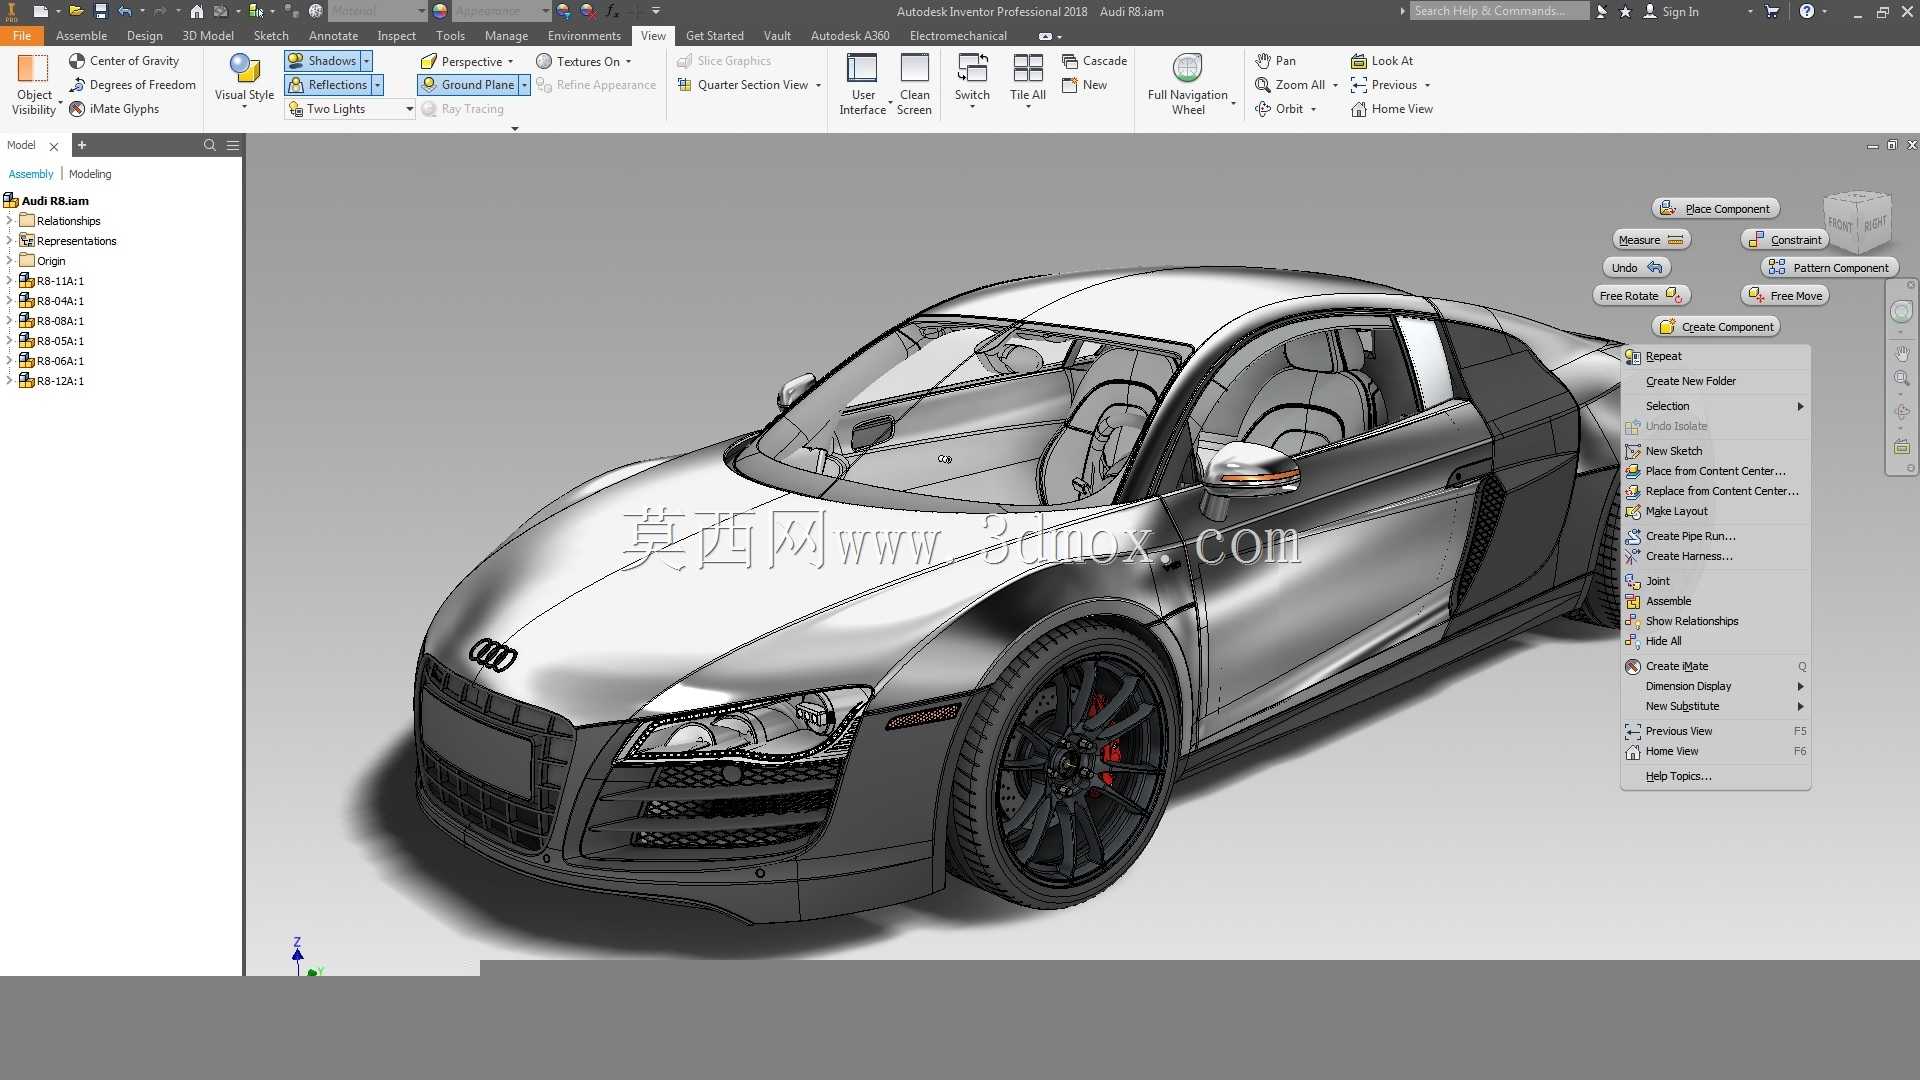Open the Textures On dropdown
The image size is (1920, 1080).
[584, 61]
